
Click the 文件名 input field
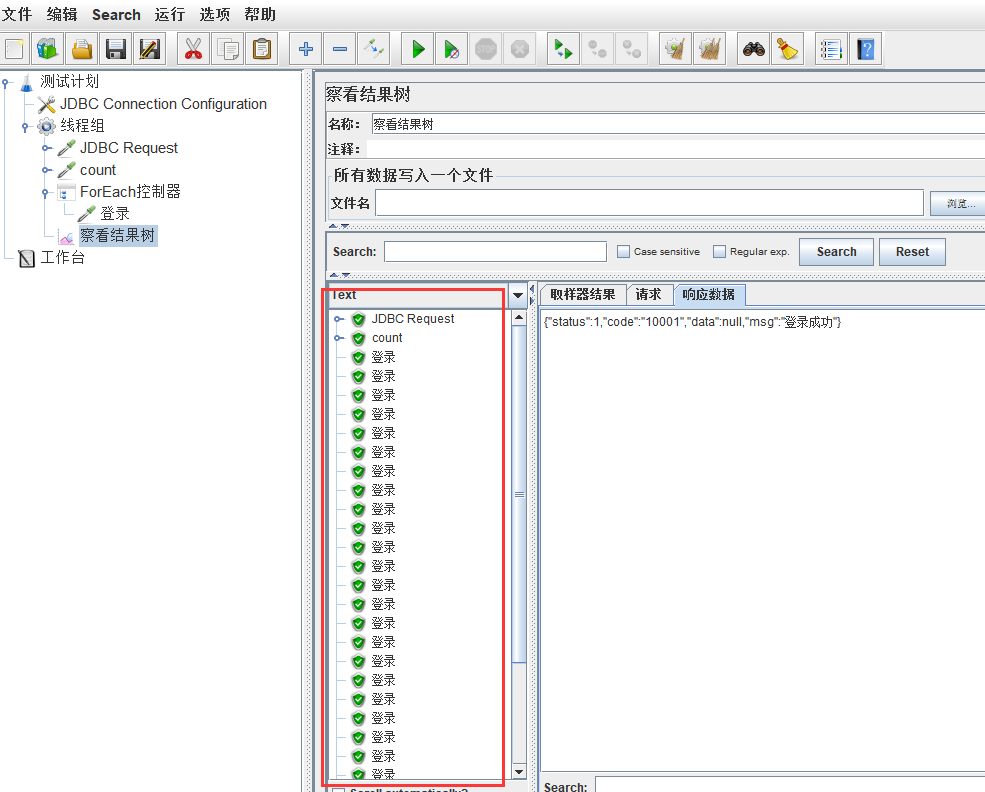[649, 203]
